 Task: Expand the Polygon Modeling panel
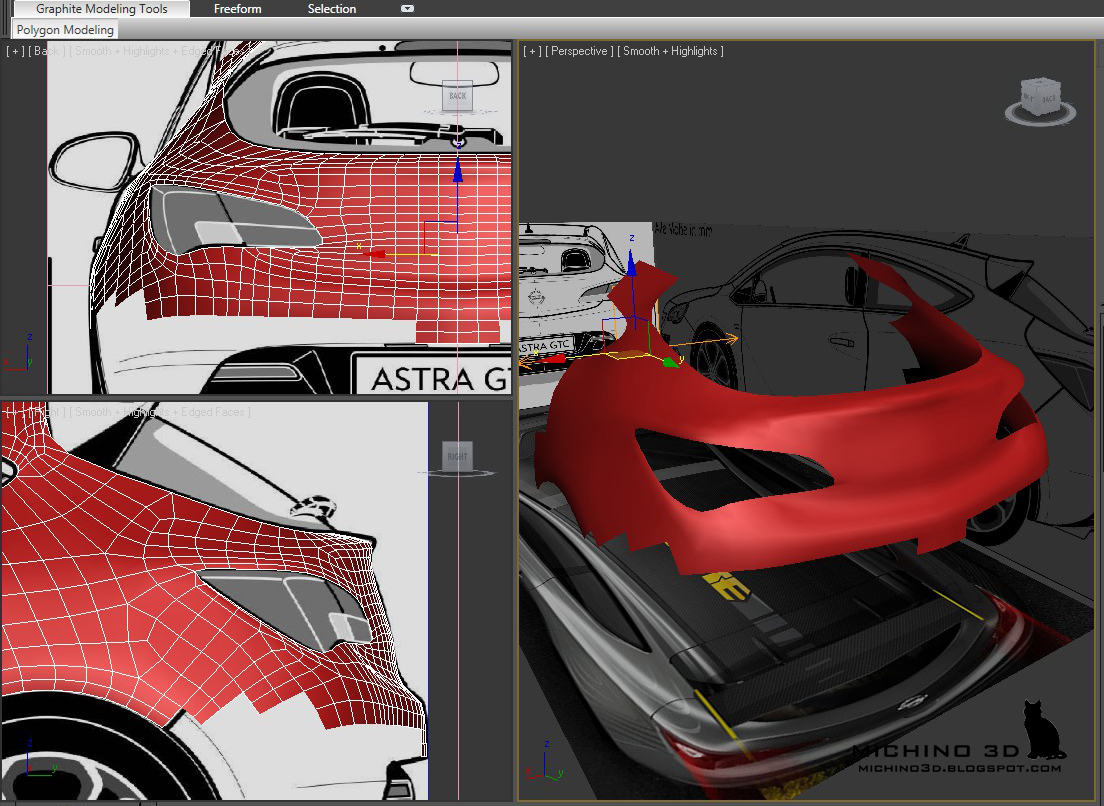[65, 30]
